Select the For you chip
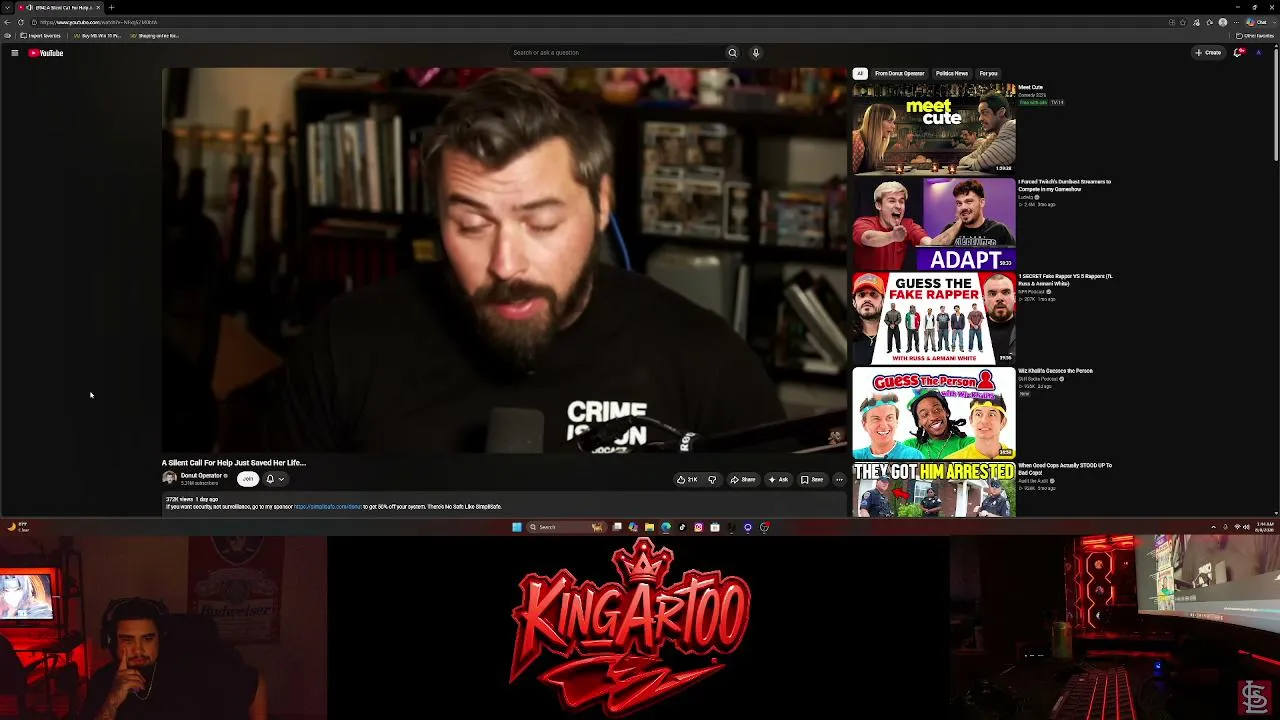Image resolution: width=1280 pixels, height=720 pixels. [x=989, y=73]
